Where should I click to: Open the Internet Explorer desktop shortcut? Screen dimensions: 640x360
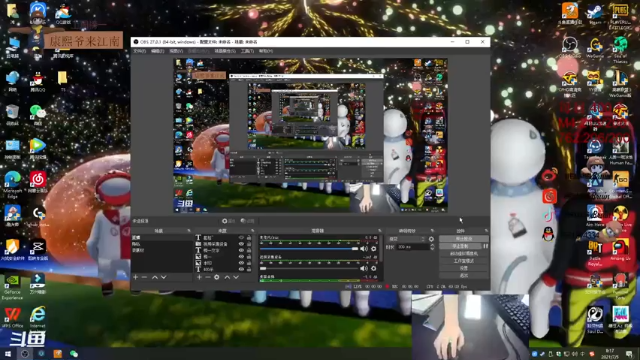point(38,317)
